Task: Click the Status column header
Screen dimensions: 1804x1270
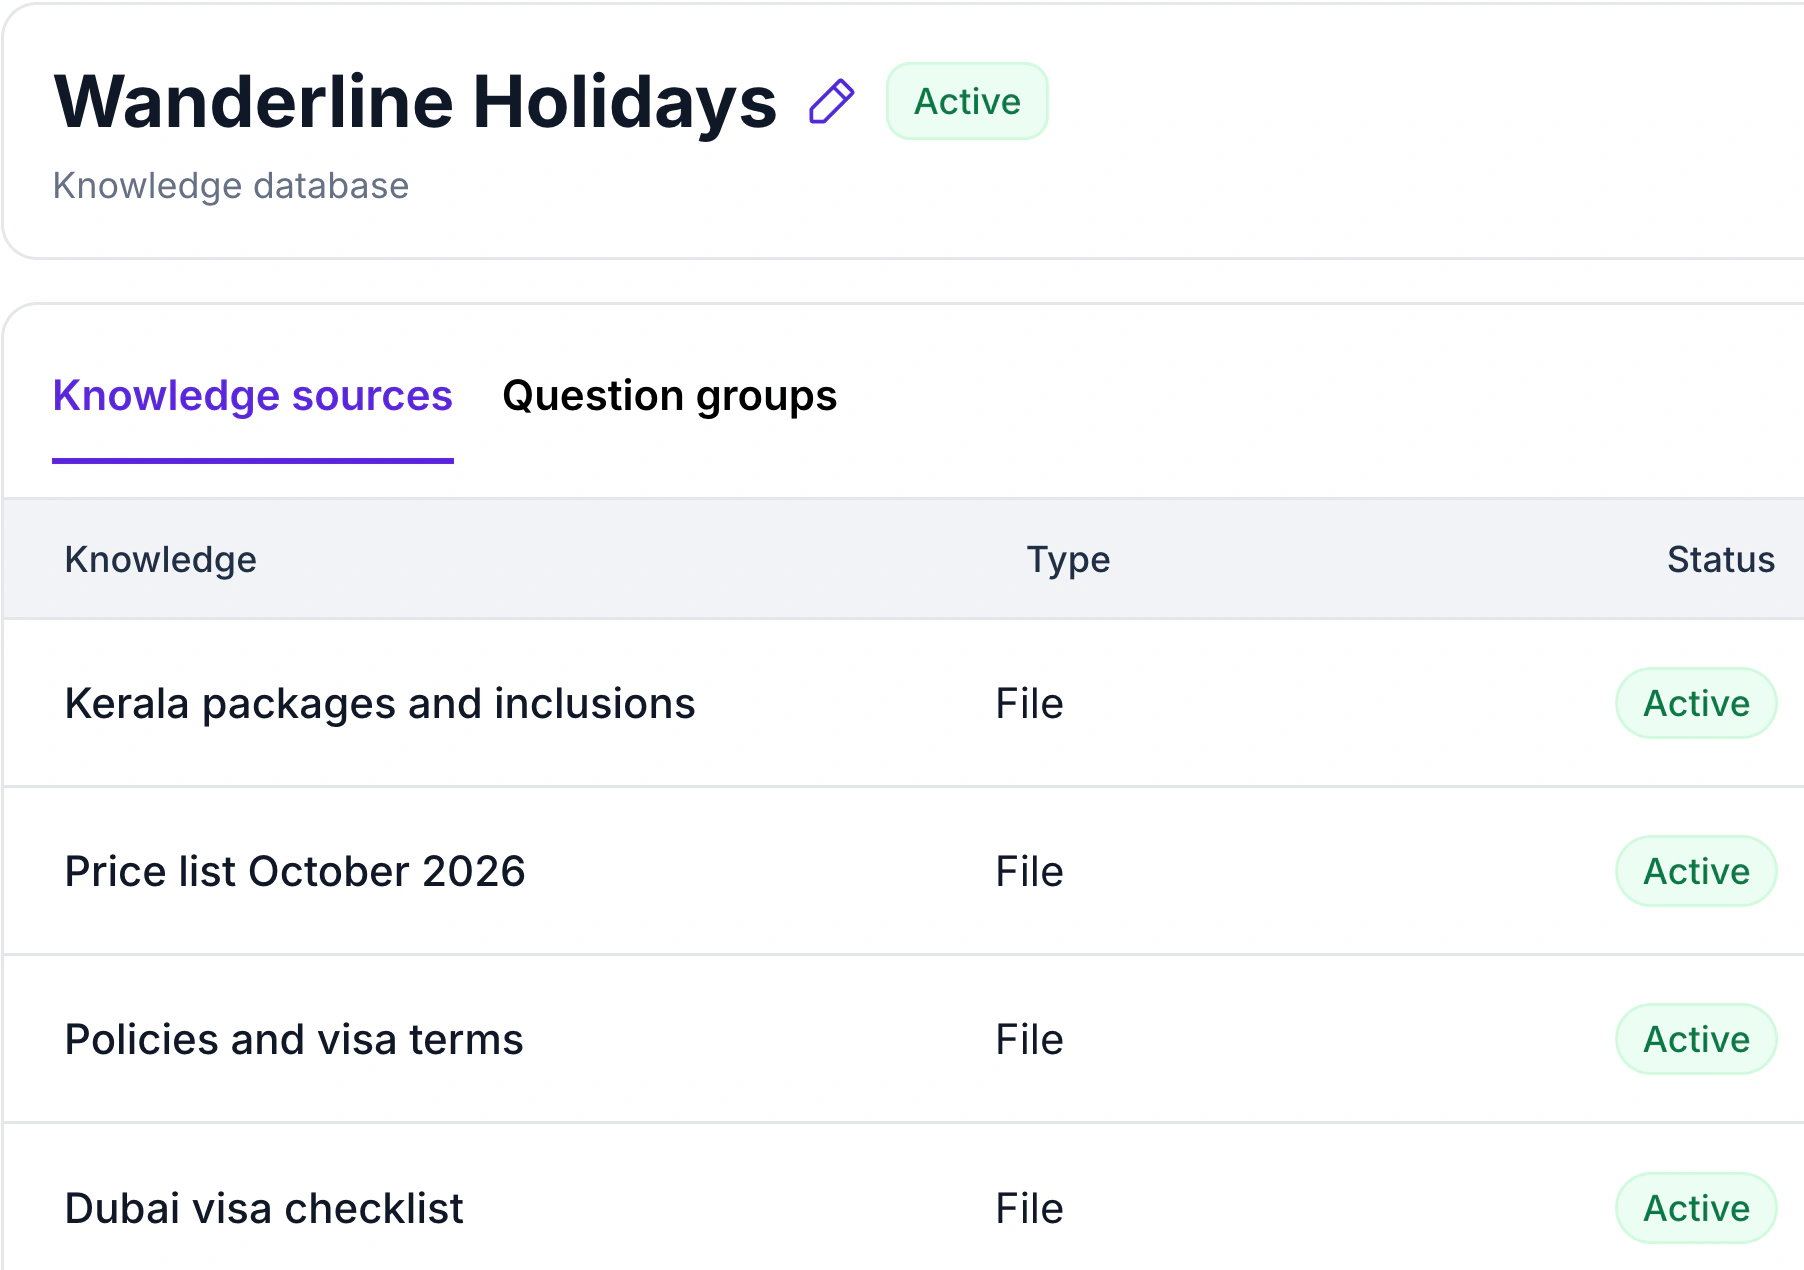Action: click(1721, 559)
